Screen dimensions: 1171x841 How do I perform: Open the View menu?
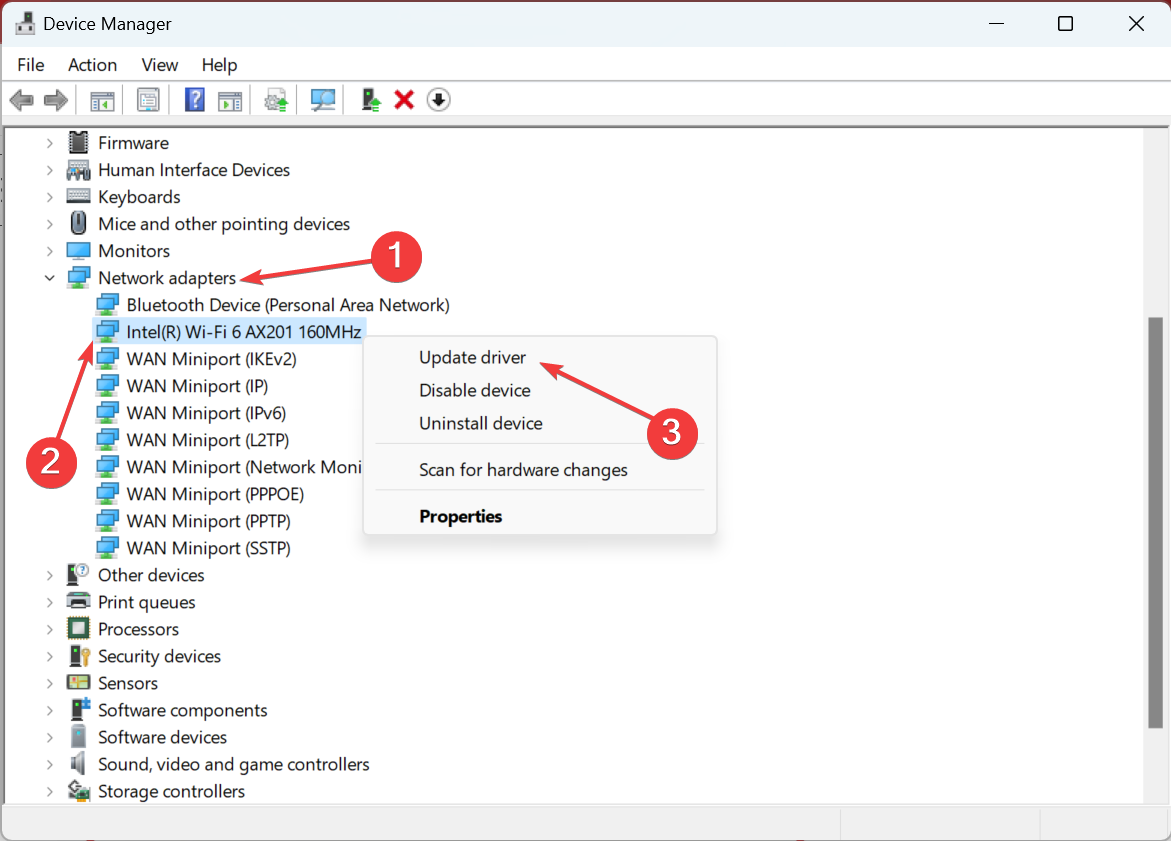(160, 65)
